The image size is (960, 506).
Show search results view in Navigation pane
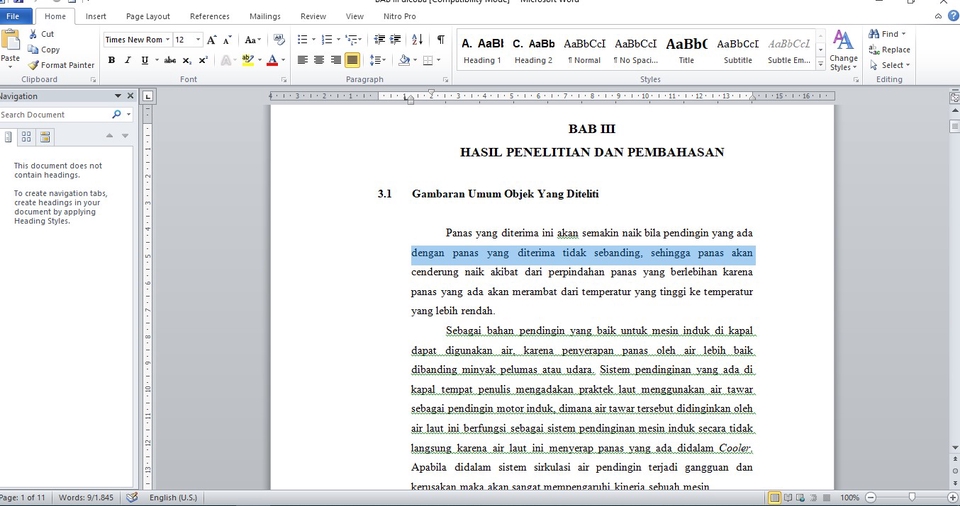(45, 137)
